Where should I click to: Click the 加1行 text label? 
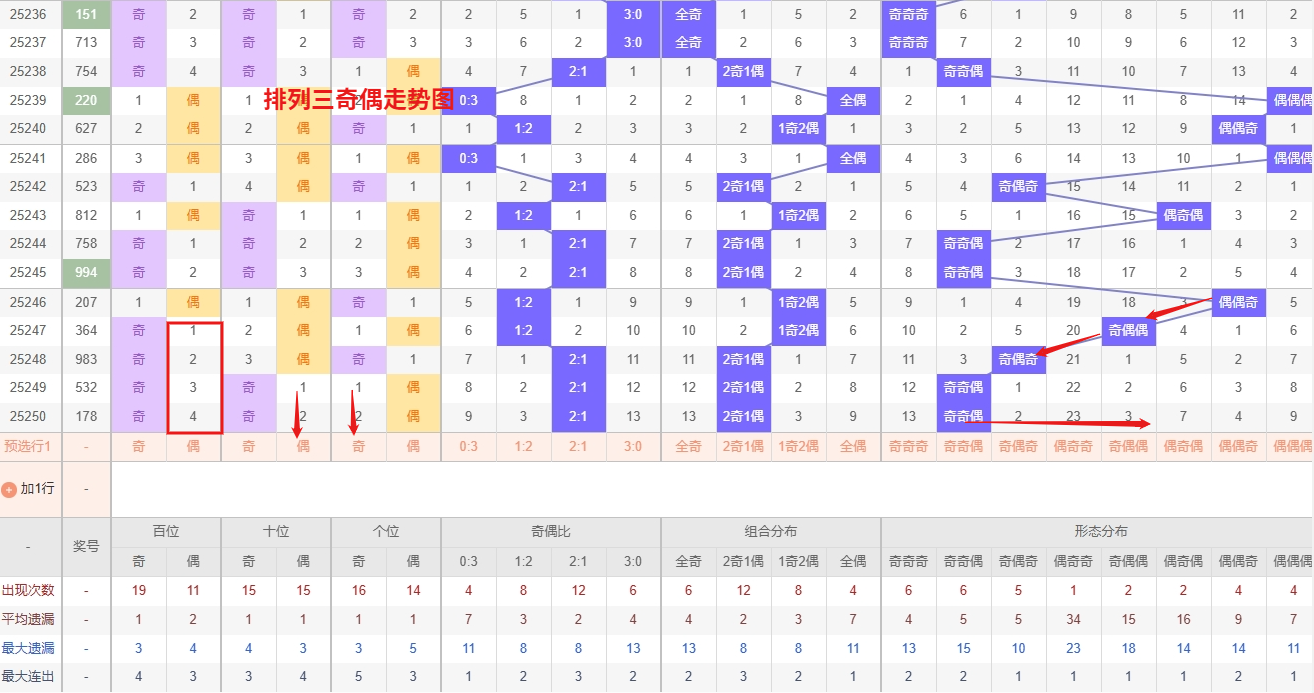37,489
